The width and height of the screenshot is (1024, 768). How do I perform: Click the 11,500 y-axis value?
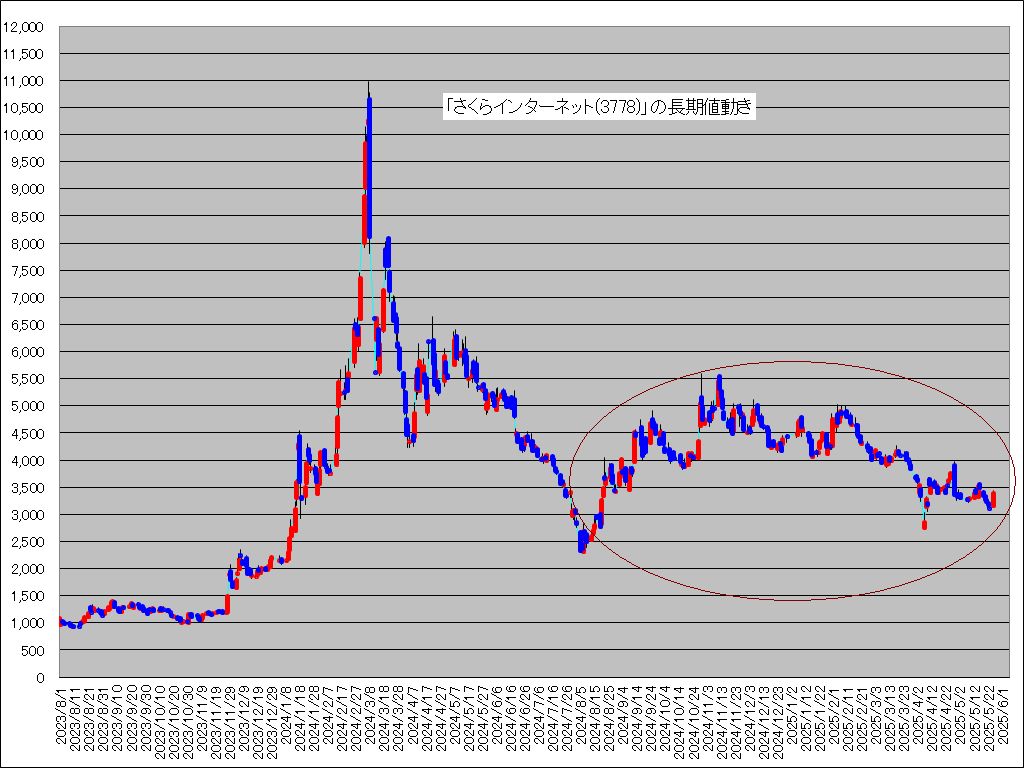tap(23, 54)
